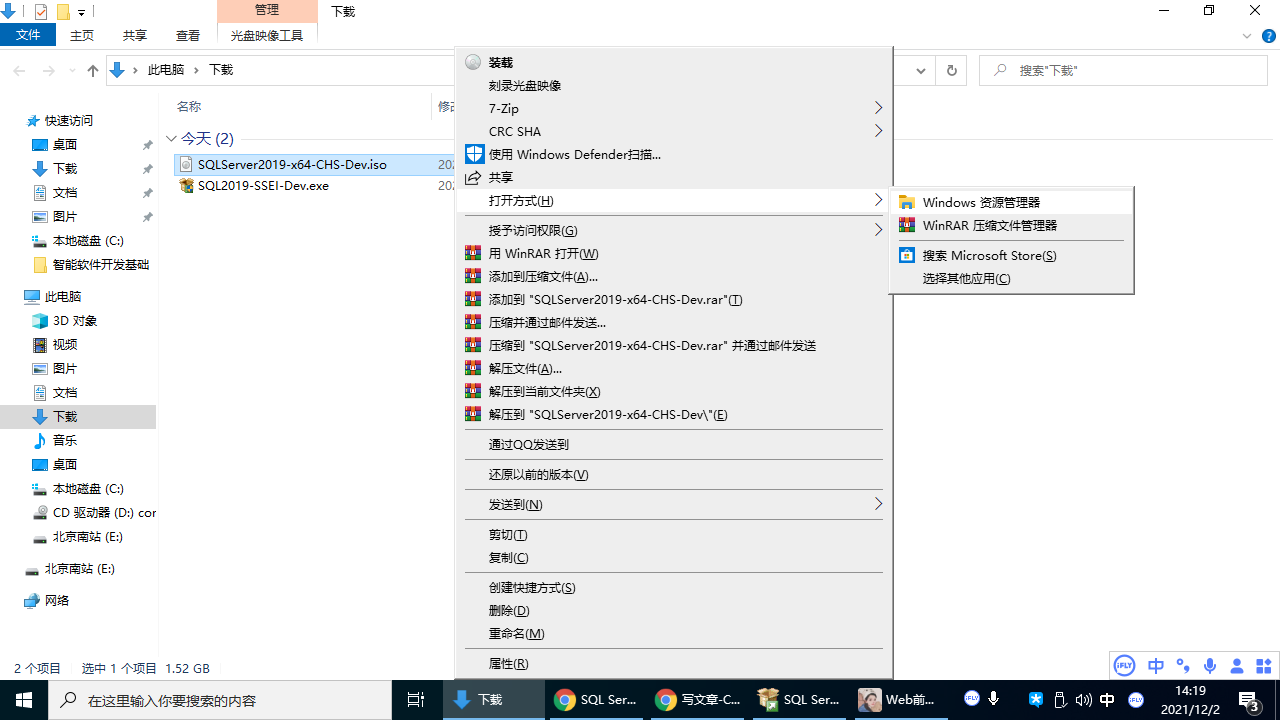Screen dimensions: 1280x720
Task: Choose 刻录光盘映像 from context menu
Action: [674, 85]
